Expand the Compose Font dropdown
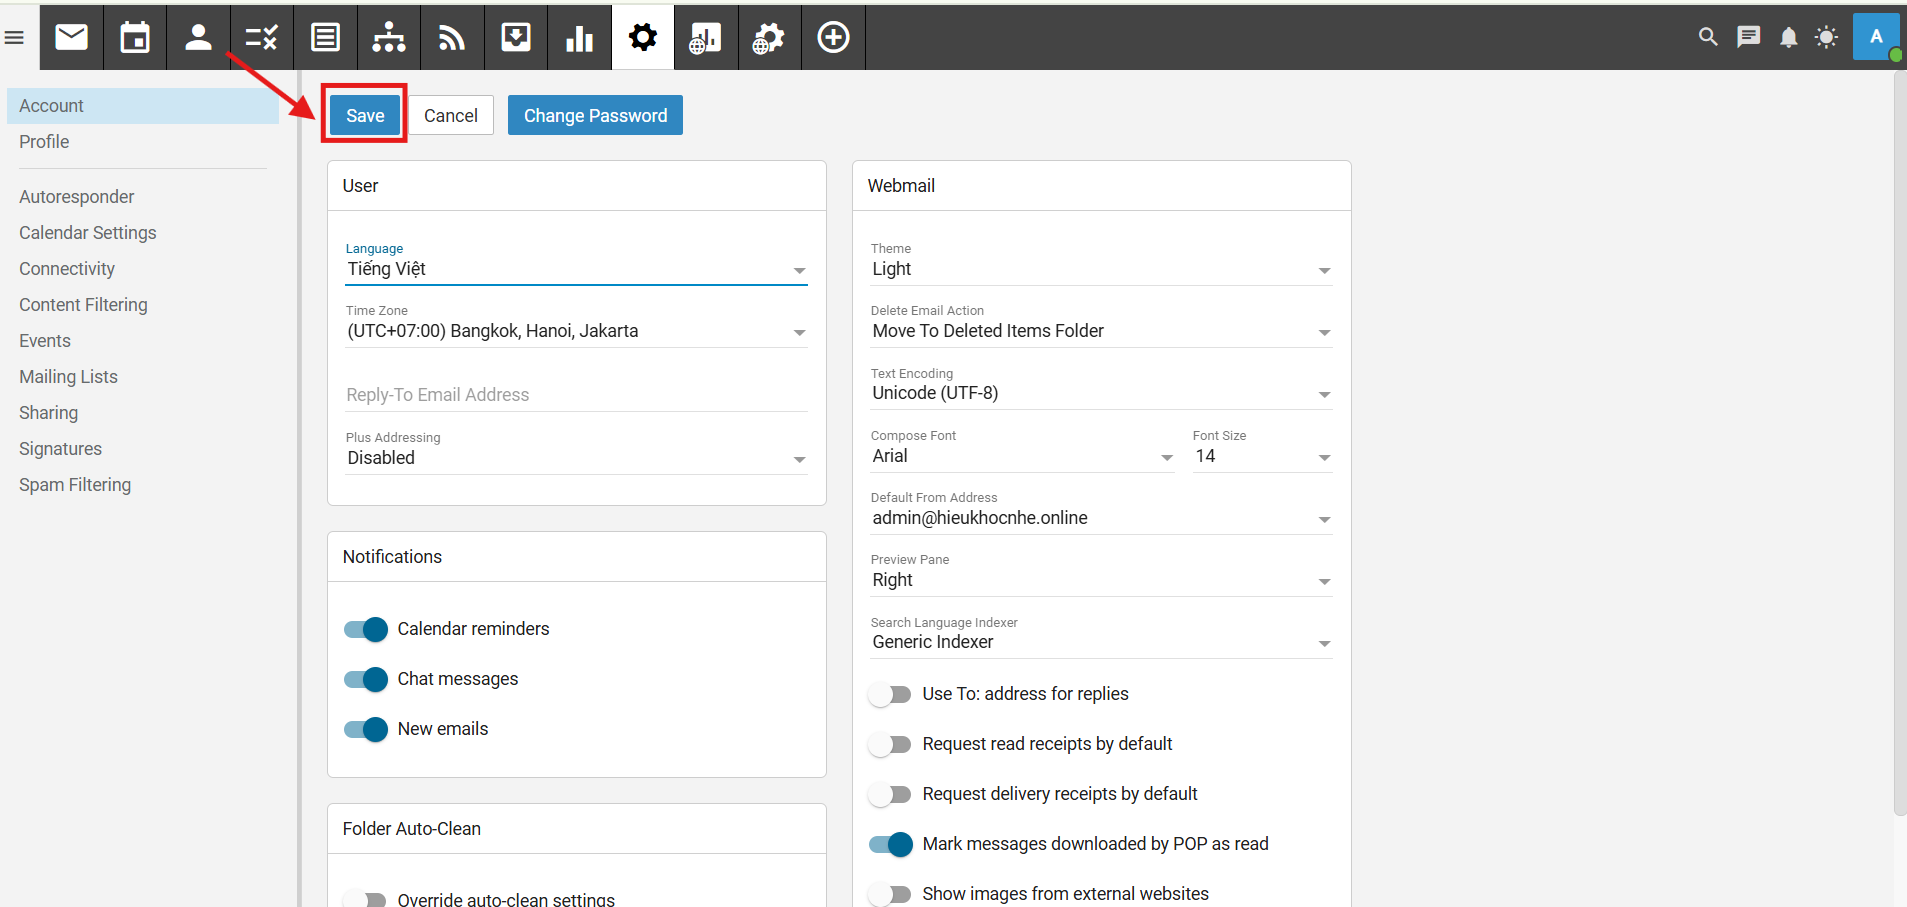 tap(1022, 456)
